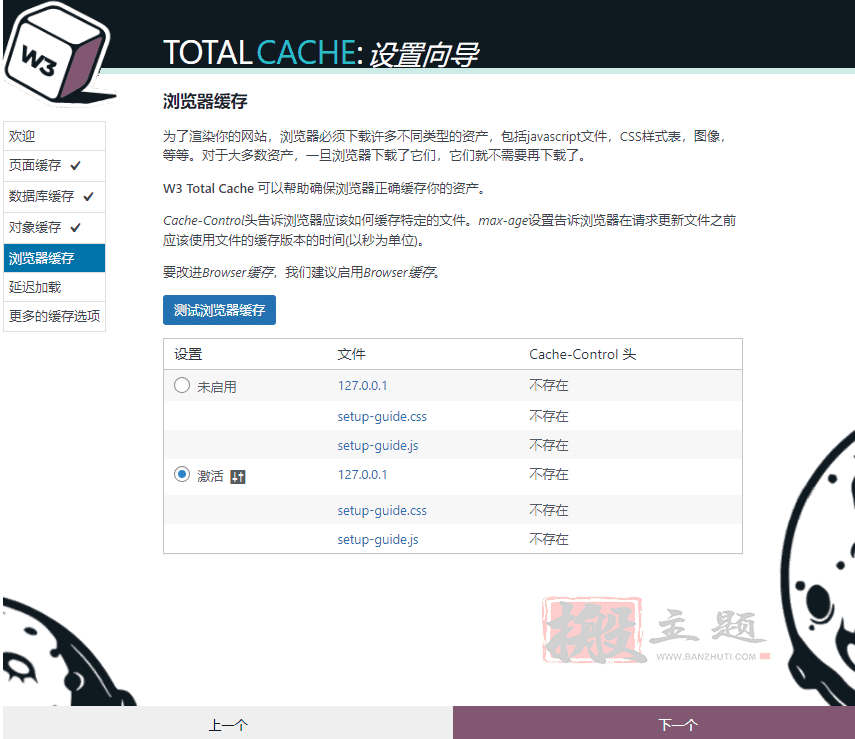Click the checkmark beside 页面缓存
855x739 pixels.
[76, 165]
